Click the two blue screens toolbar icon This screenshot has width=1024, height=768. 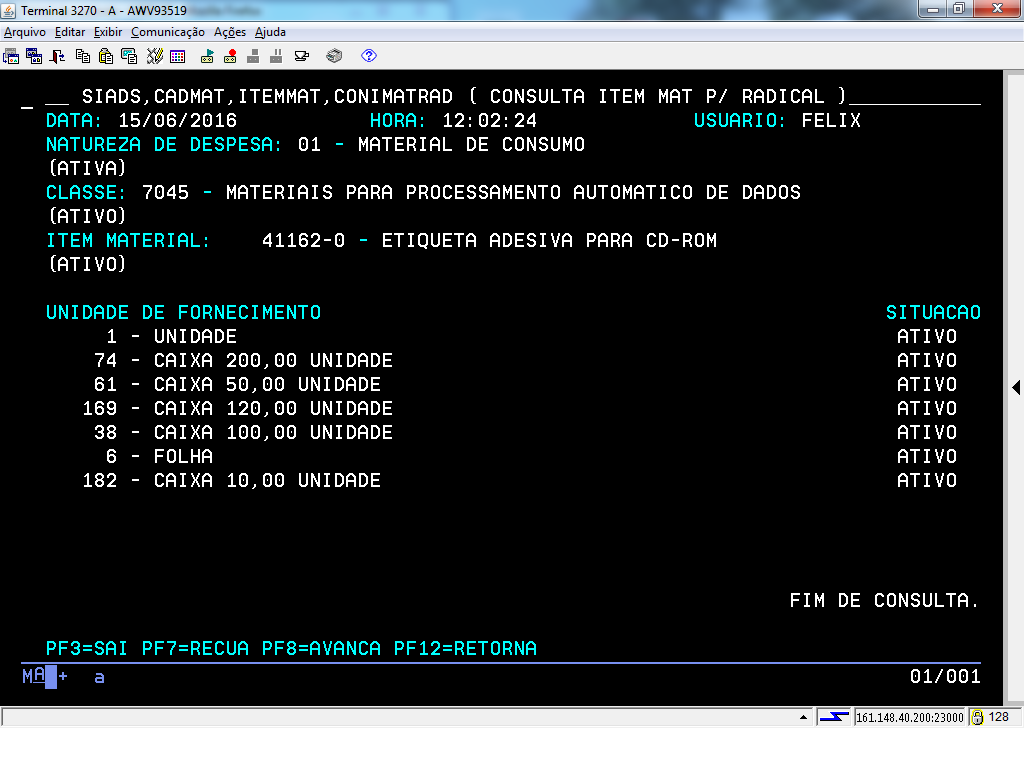click(34, 56)
